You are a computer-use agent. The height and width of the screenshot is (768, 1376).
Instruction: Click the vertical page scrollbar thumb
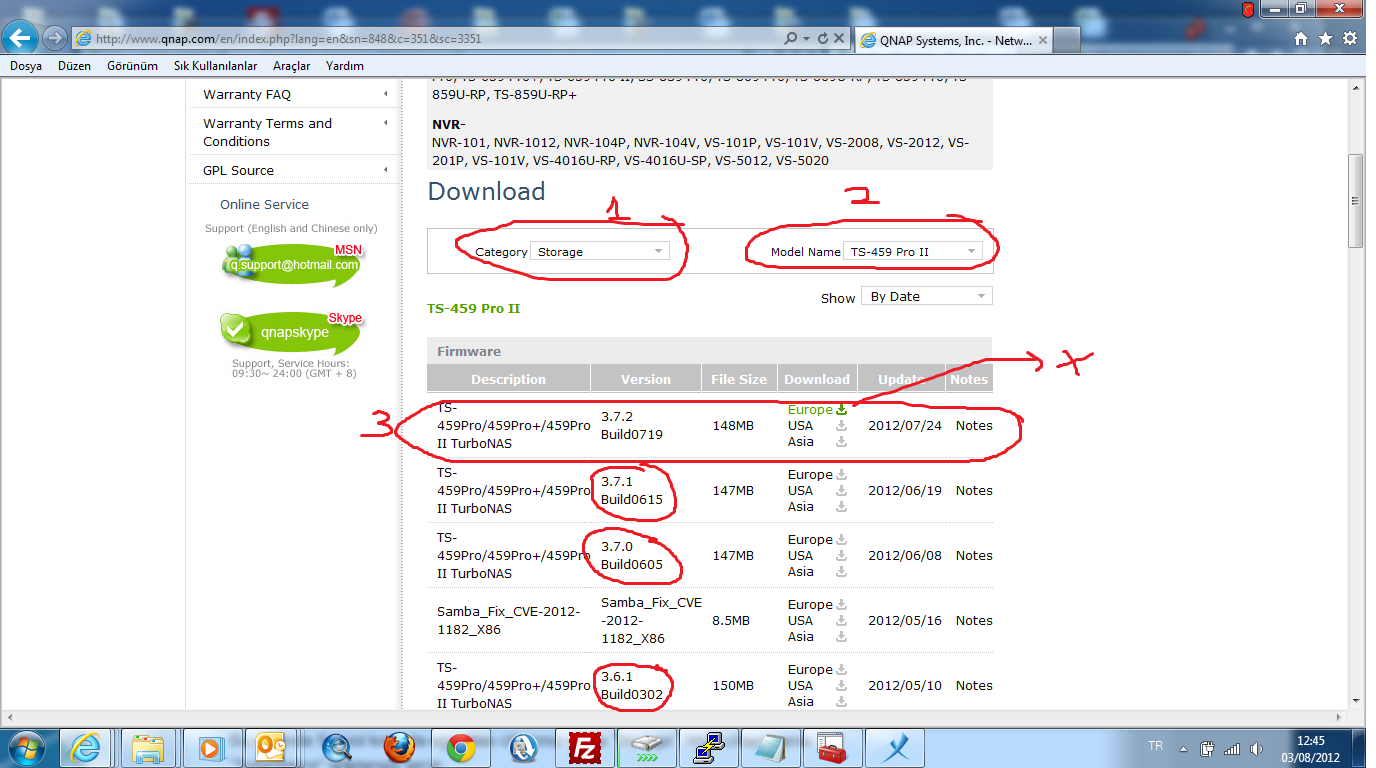tap(1356, 201)
